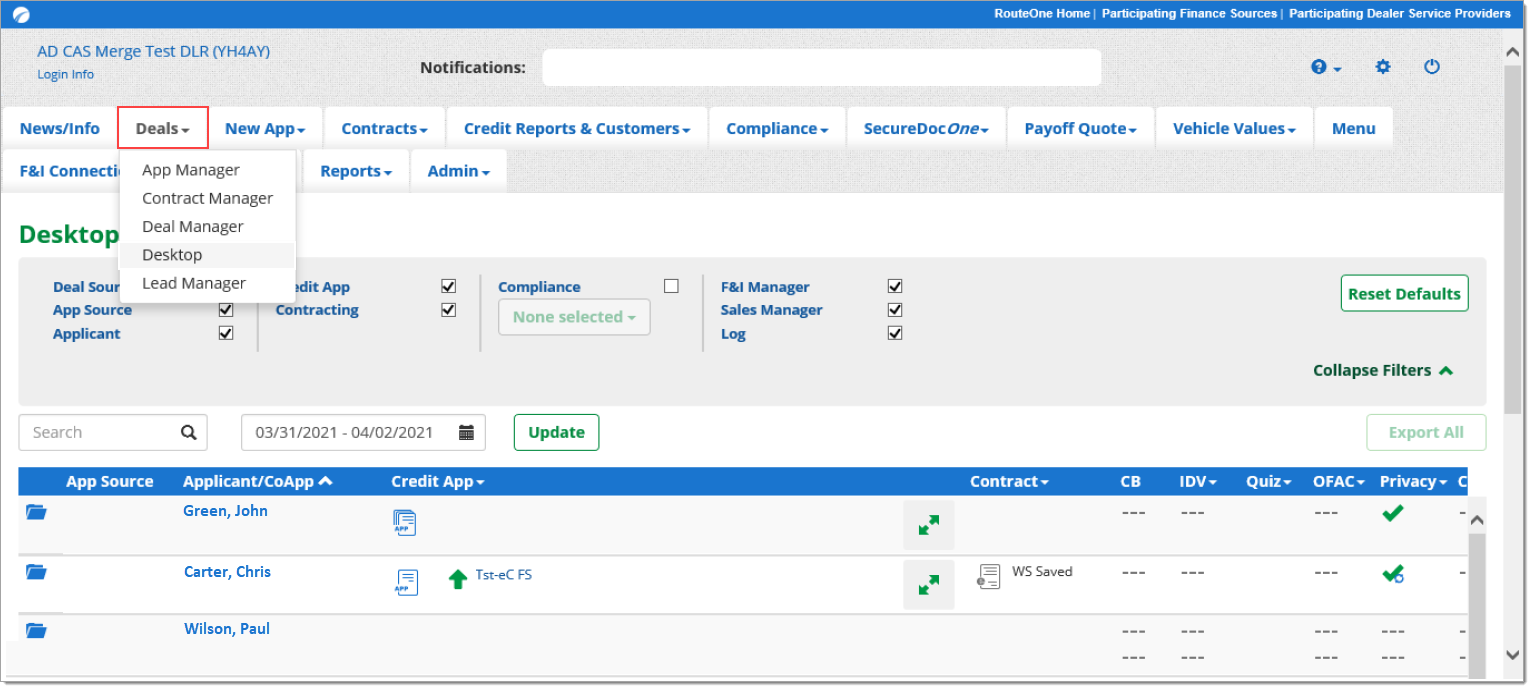Viewport: 1531px width, 689px height.
Task: Click the Reset Defaults button
Action: click(x=1404, y=293)
